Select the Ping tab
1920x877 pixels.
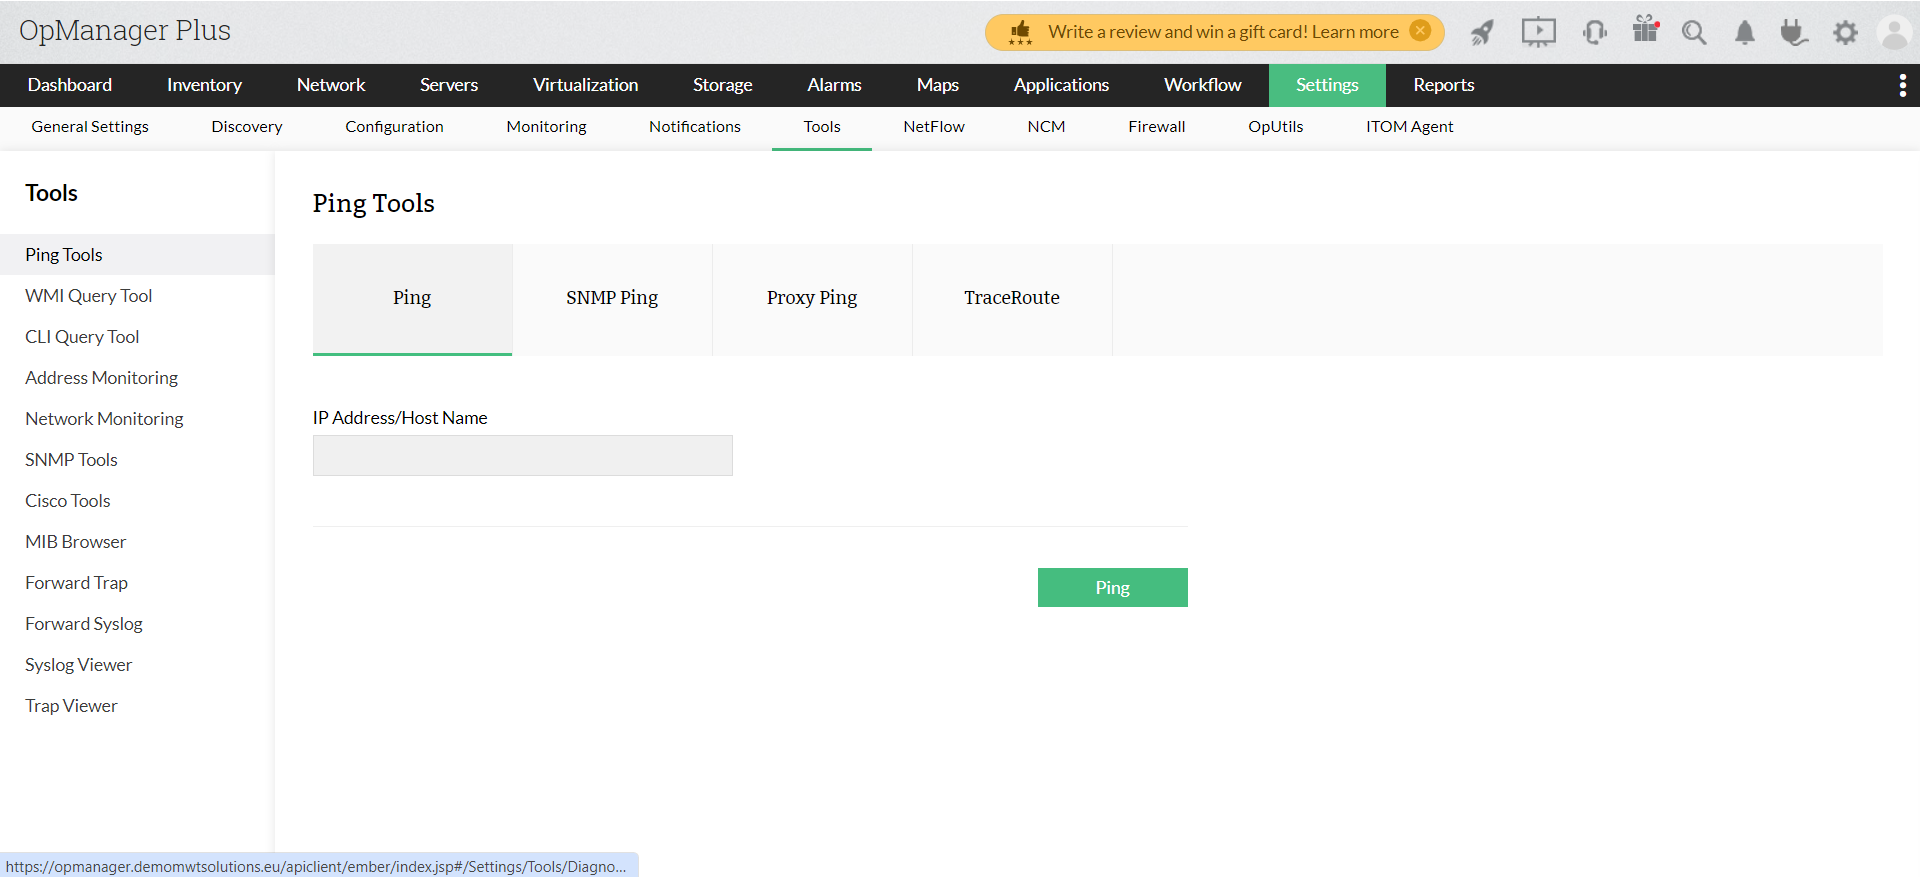coord(412,299)
